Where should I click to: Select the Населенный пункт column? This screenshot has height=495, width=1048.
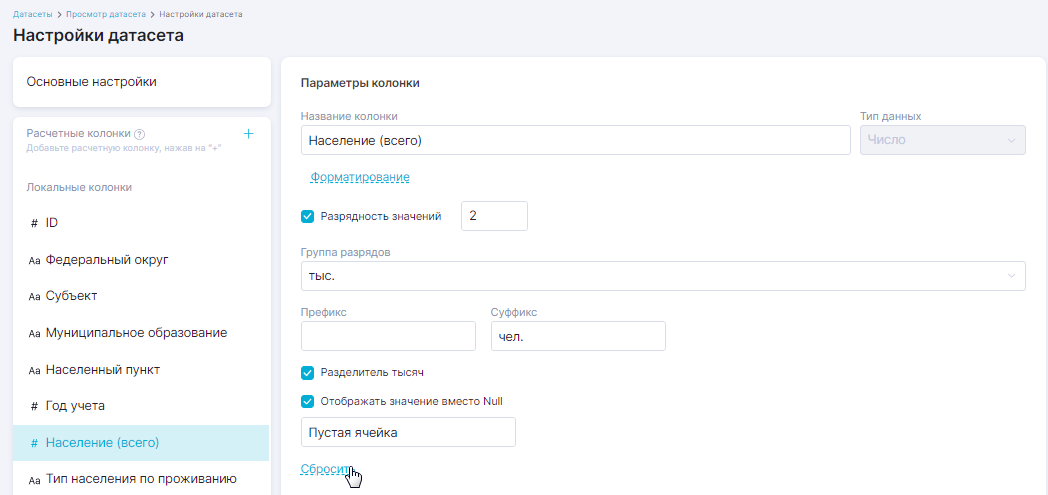pyautogui.click(x=103, y=370)
